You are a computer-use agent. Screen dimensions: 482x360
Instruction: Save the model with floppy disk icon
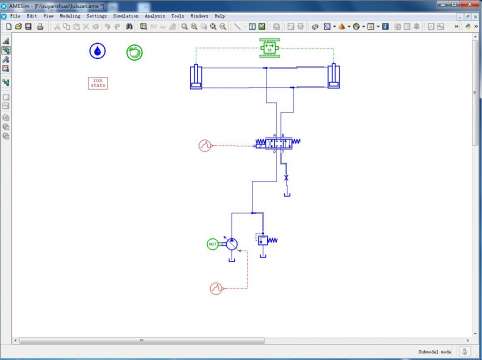point(28,26)
